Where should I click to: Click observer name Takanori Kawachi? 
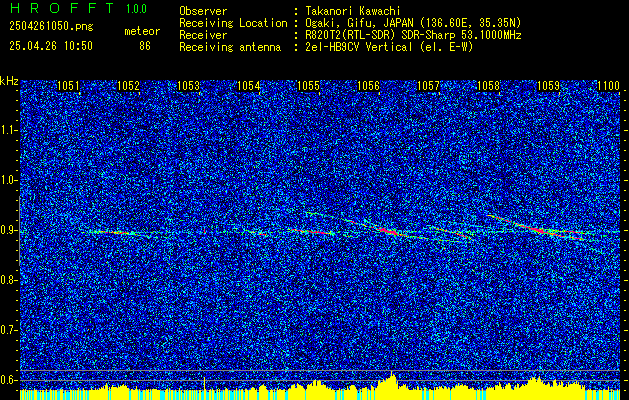tap(351, 11)
